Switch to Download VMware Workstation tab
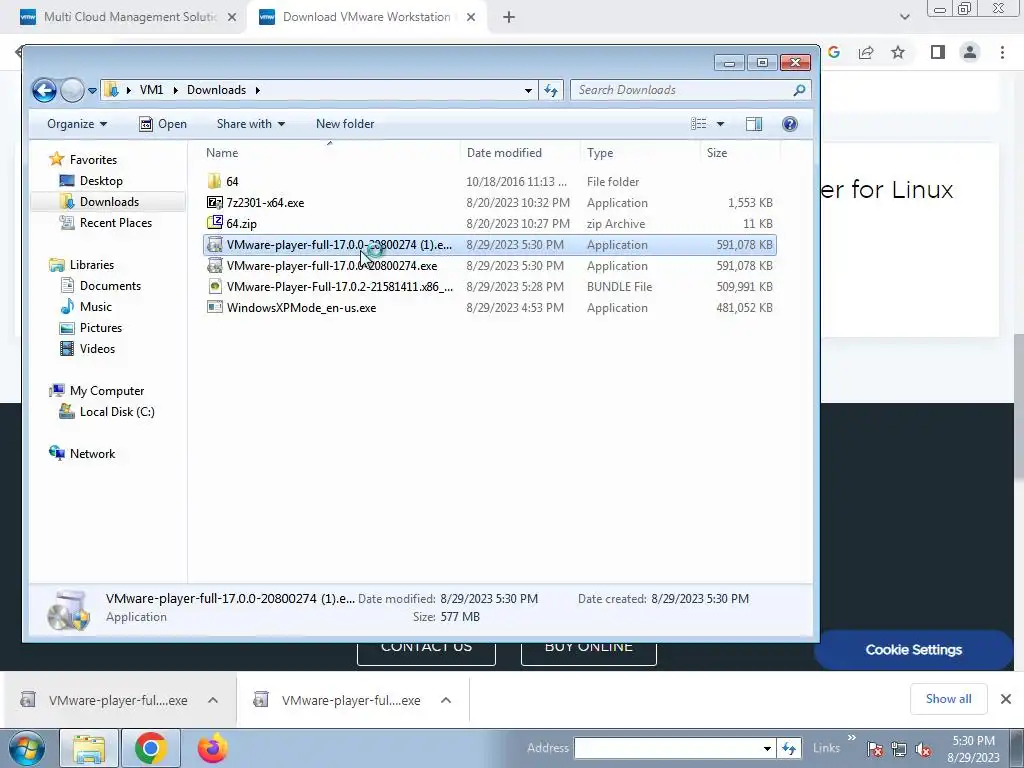 [366, 17]
